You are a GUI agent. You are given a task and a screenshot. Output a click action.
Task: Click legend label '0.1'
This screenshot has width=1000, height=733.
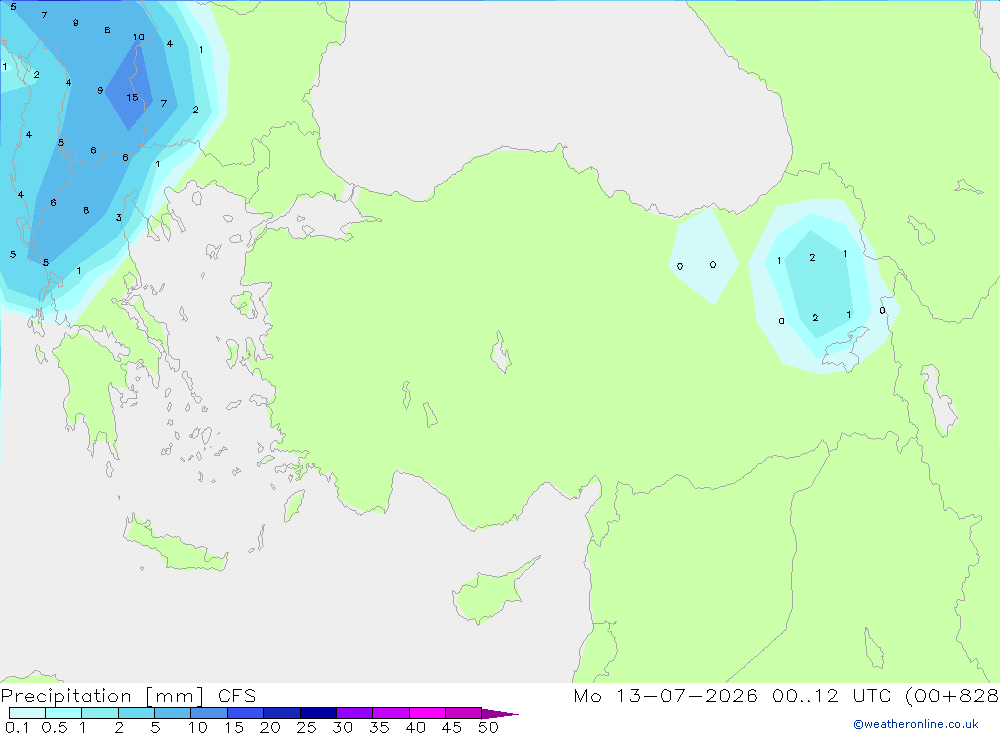(17, 727)
